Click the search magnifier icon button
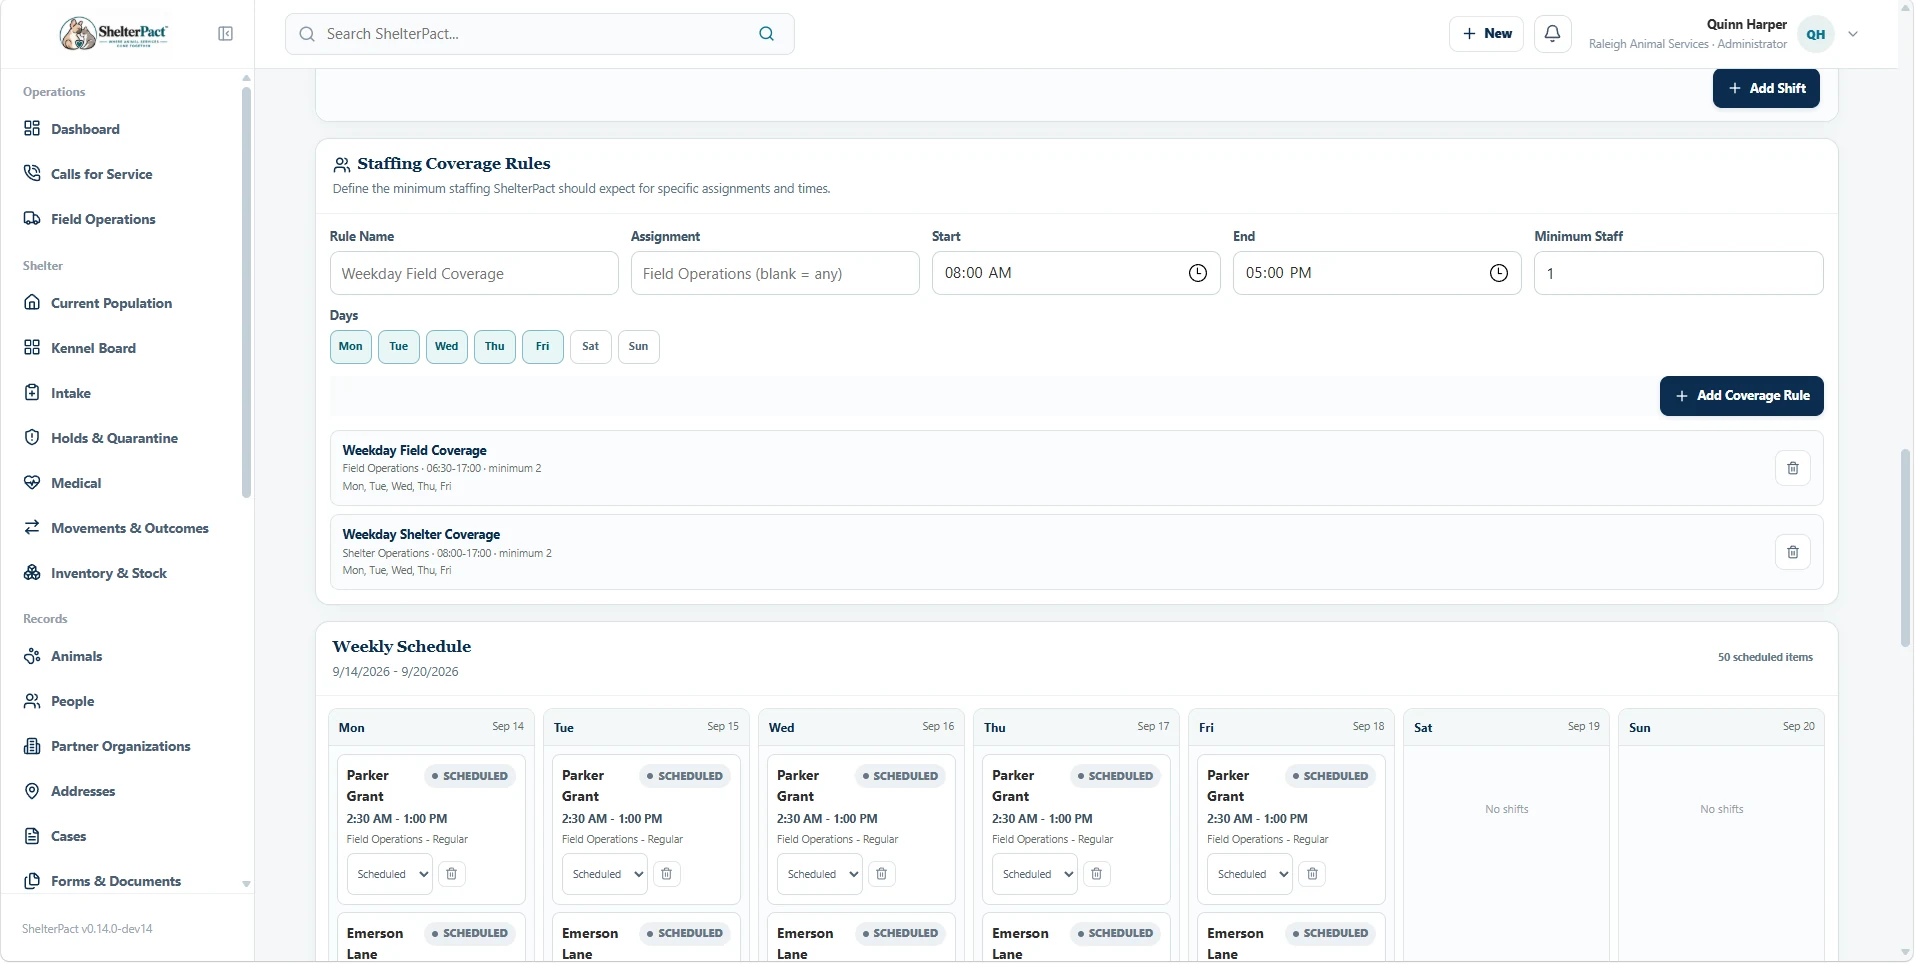The image size is (1916, 964). [767, 34]
